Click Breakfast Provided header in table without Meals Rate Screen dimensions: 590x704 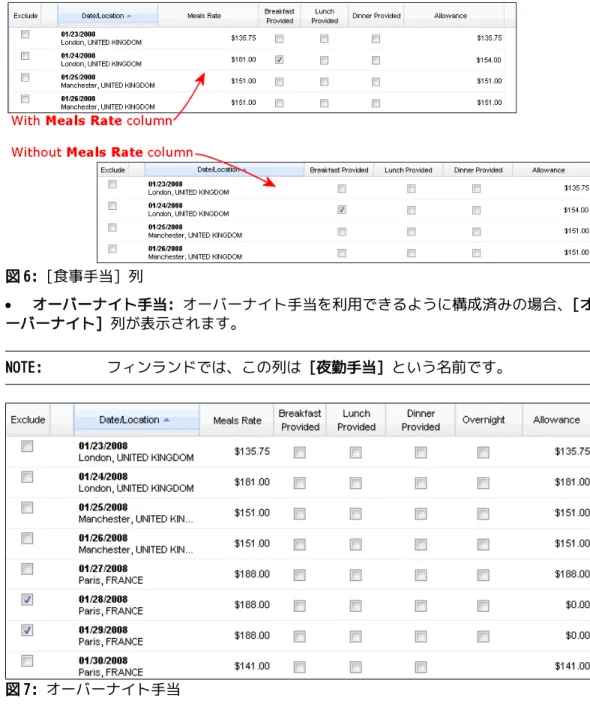point(339,170)
